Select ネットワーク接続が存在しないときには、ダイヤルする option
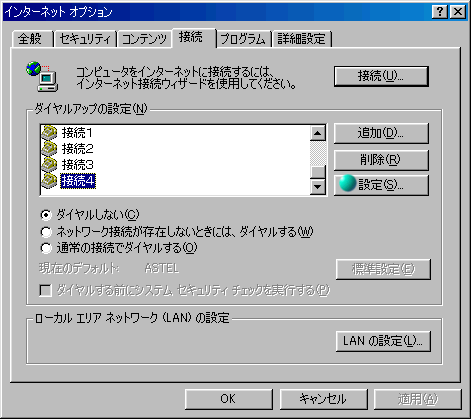The width and height of the screenshot is (471, 419). pyautogui.click(x=46, y=231)
